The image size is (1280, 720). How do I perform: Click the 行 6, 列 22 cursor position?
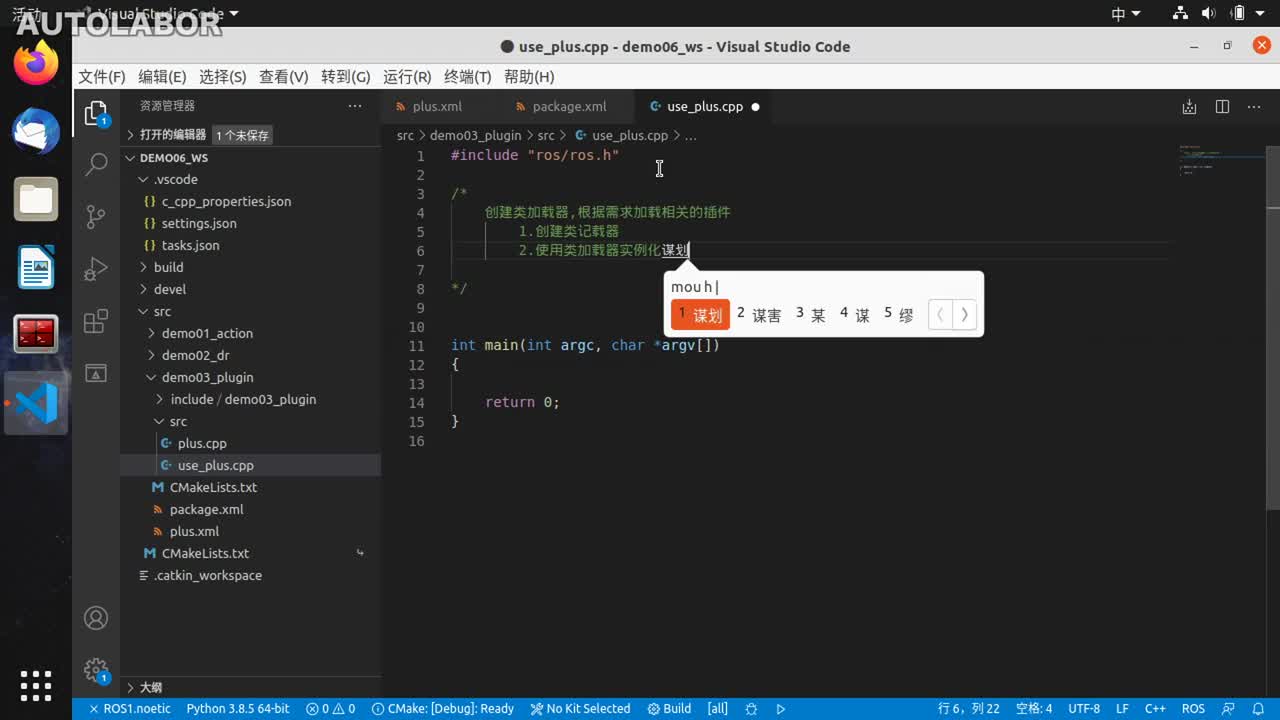[x=968, y=708]
